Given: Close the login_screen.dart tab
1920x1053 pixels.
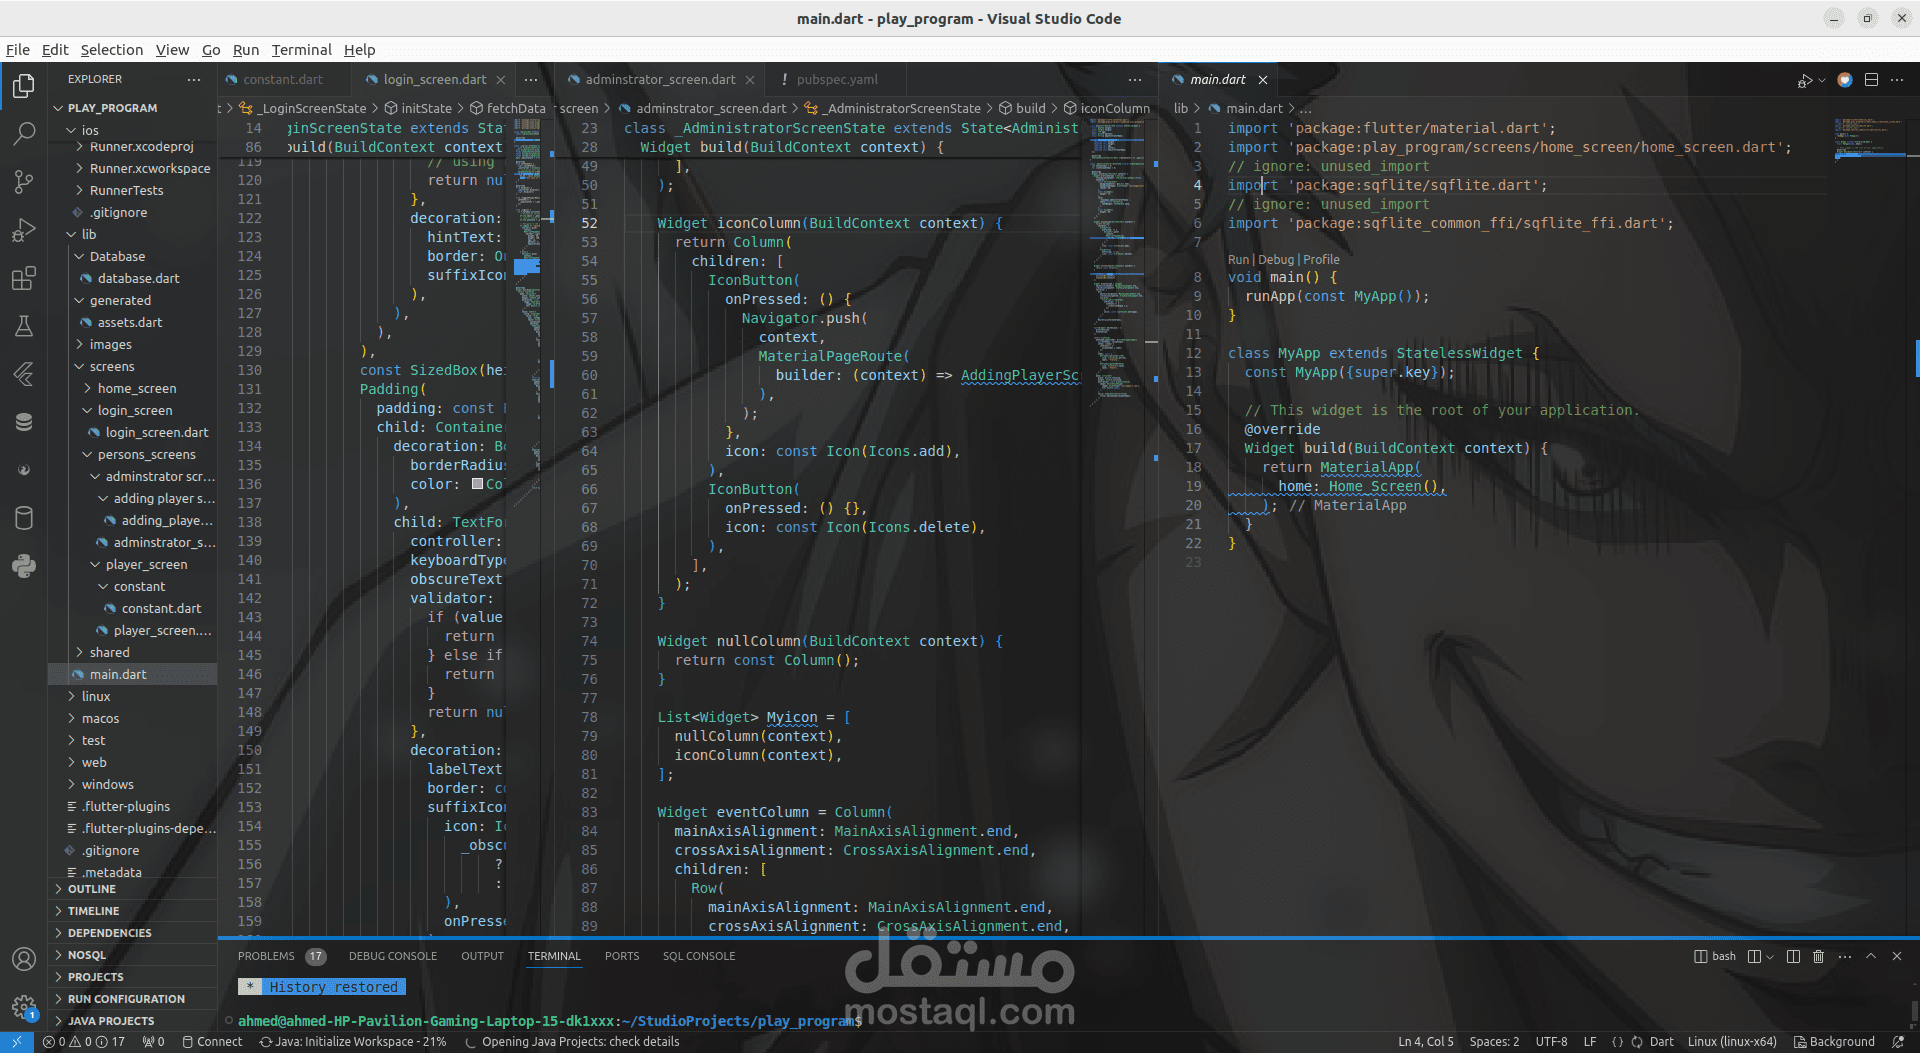Looking at the screenshot, I should pyautogui.click(x=501, y=80).
